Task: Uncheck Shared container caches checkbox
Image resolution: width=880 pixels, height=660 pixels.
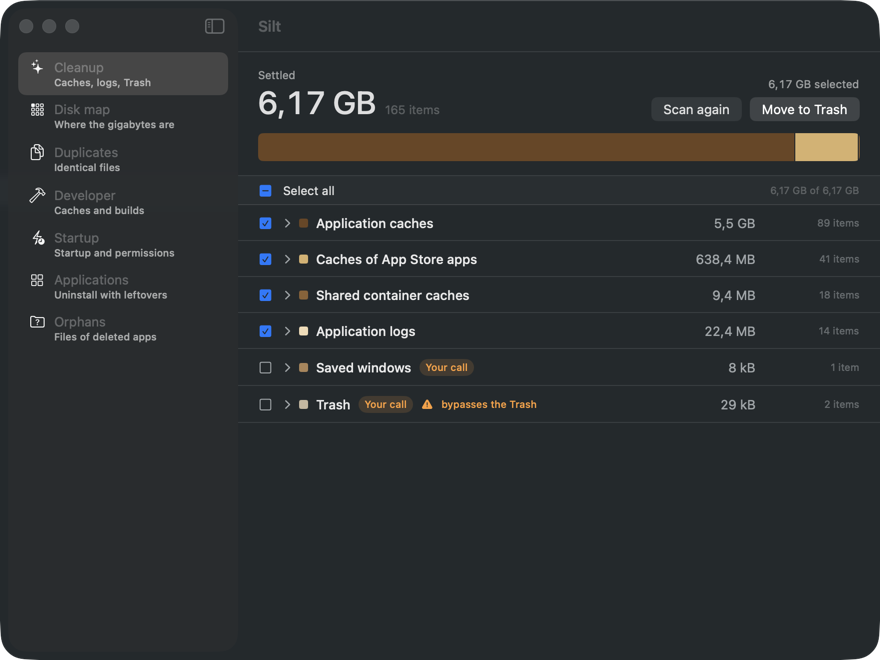Action: (265, 295)
